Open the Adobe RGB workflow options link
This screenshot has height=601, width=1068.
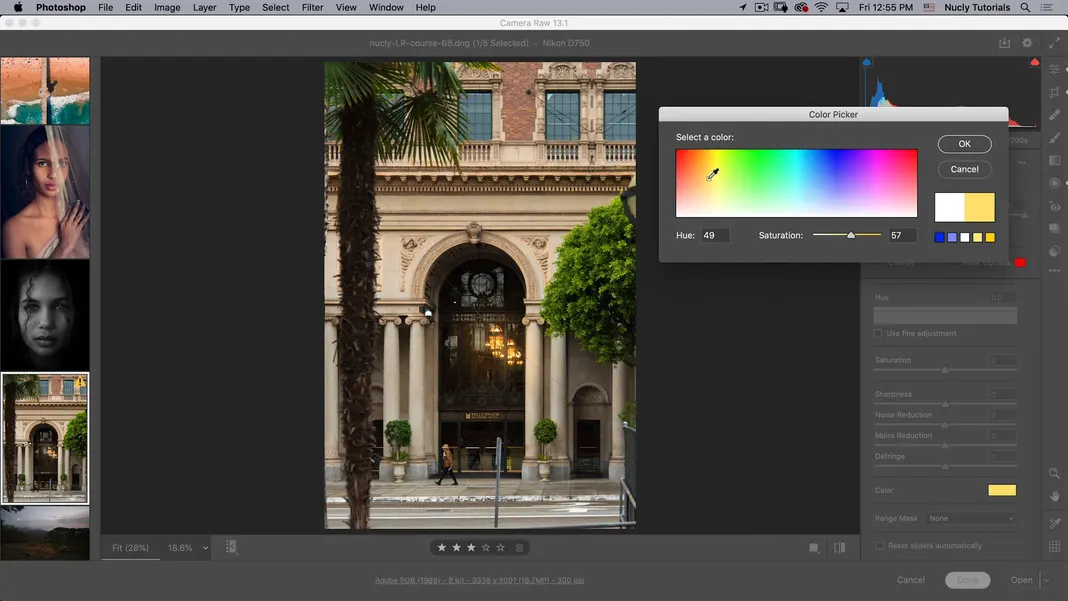point(479,581)
